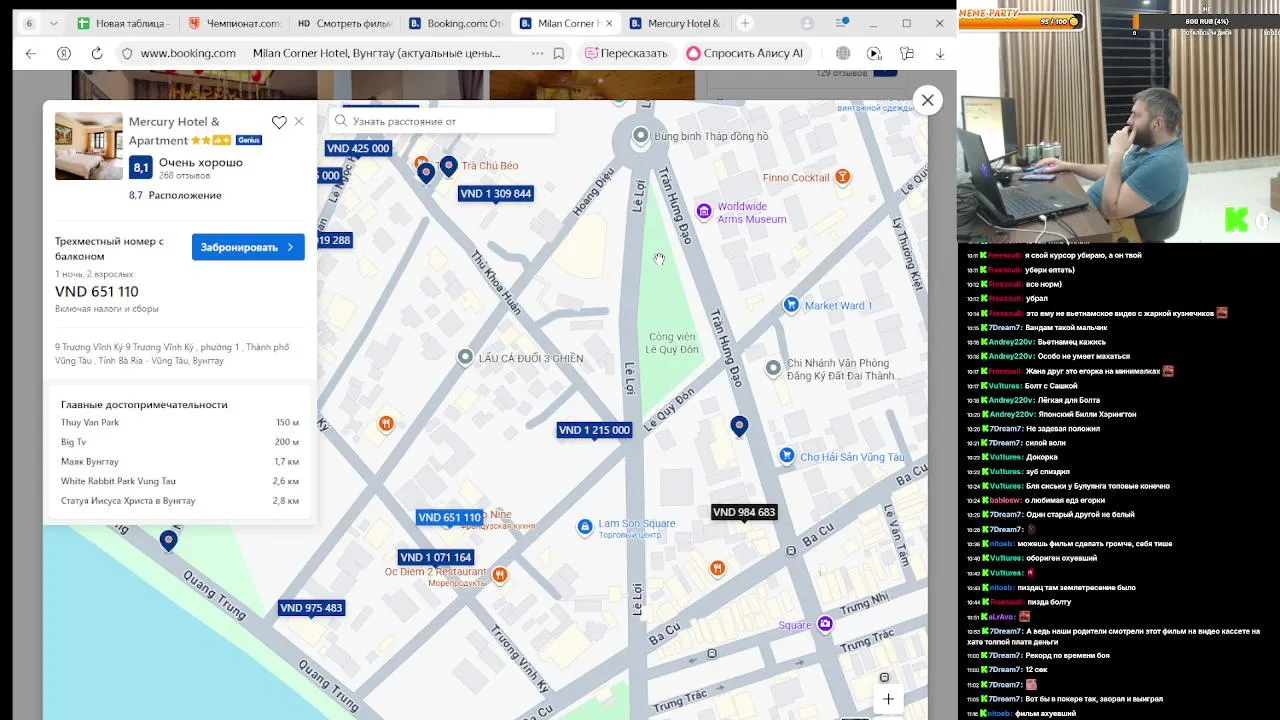The height and width of the screenshot is (720, 1280).
Task: Click the 8,1 review score badge
Action: click(141, 167)
